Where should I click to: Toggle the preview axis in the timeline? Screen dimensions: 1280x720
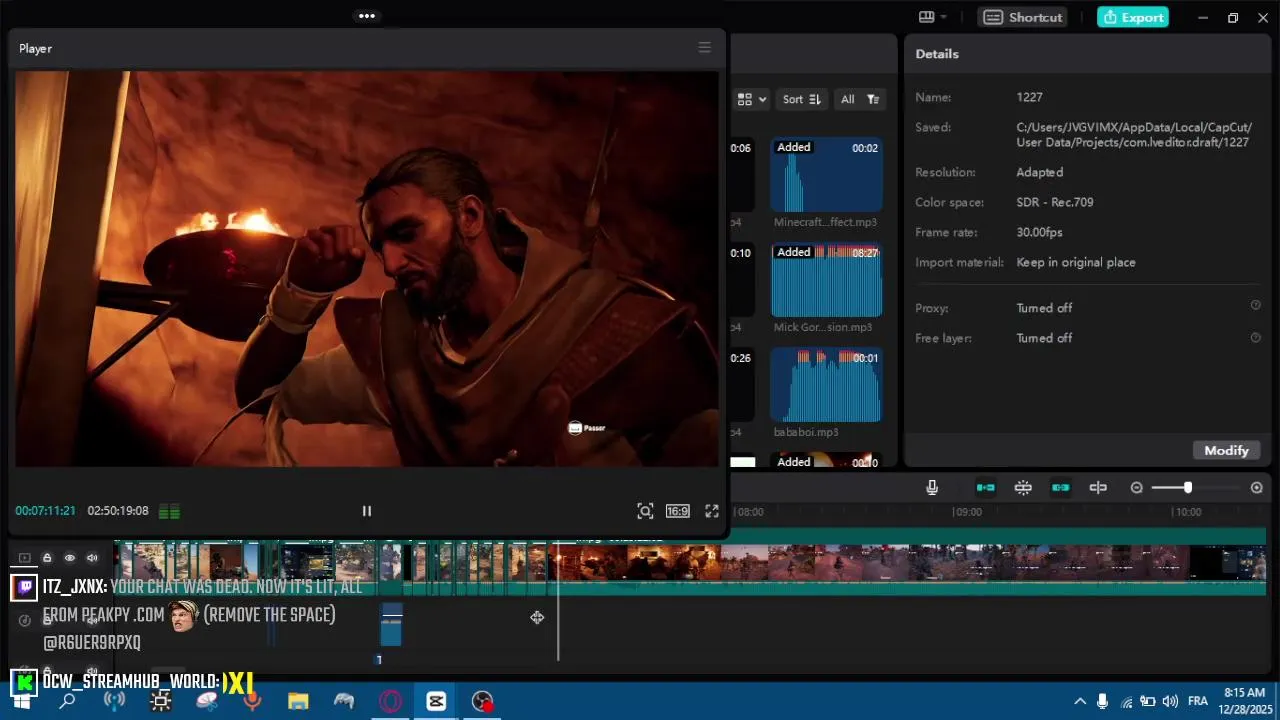(1098, 487)
